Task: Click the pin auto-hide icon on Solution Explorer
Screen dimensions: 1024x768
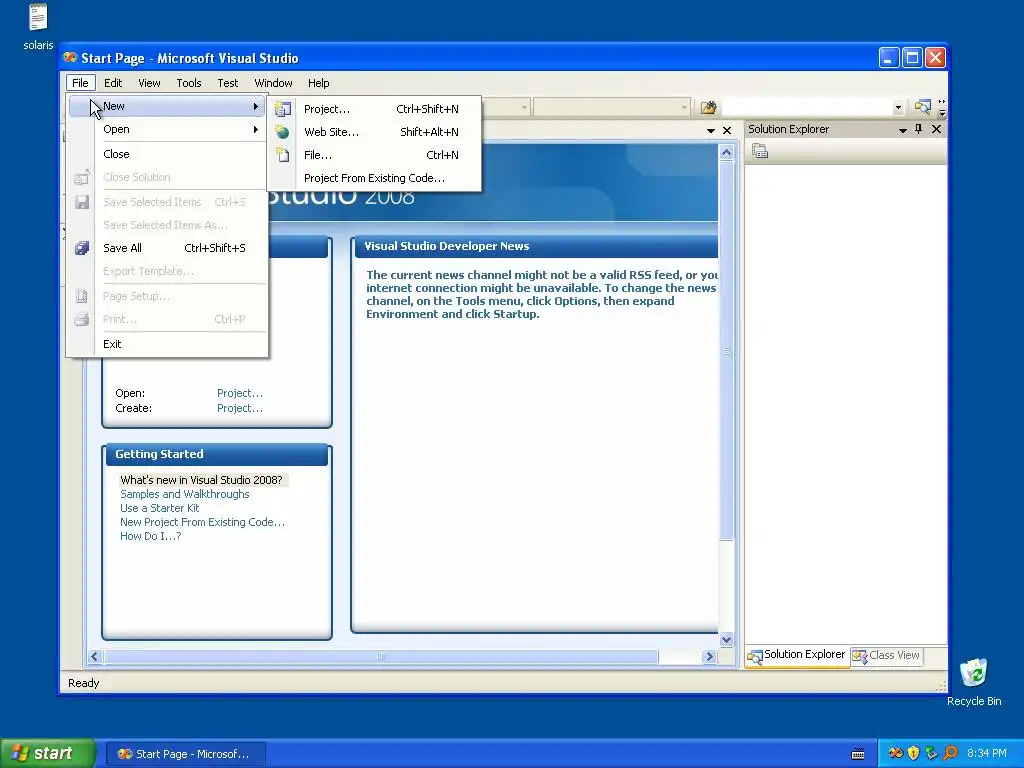Action: coord(918,129)
